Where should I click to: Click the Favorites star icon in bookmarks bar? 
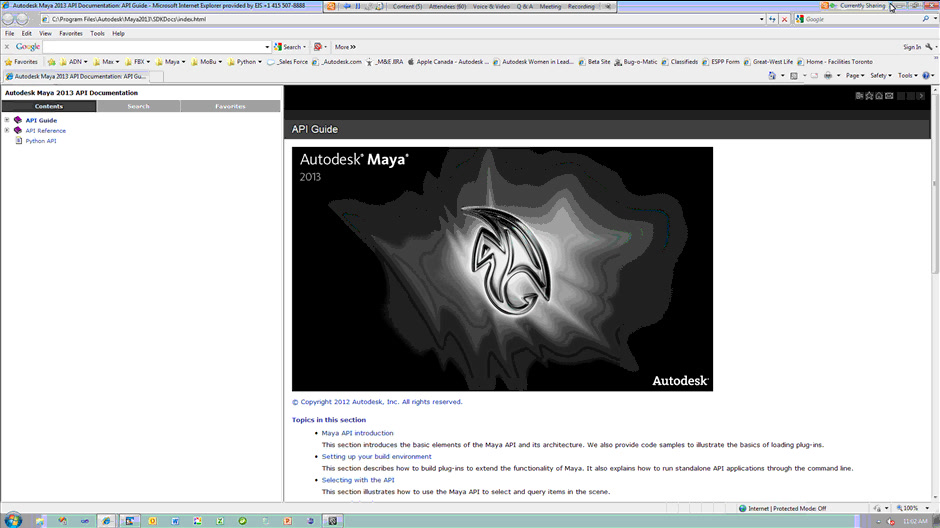[x=8, y=62]
